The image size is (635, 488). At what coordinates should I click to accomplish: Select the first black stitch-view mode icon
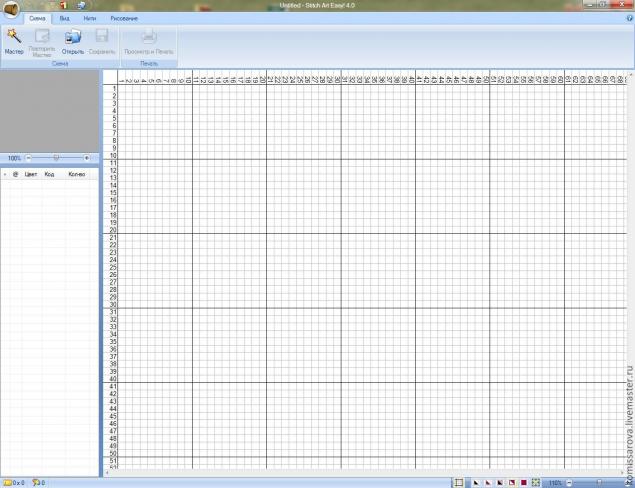(x=476, y=482)
